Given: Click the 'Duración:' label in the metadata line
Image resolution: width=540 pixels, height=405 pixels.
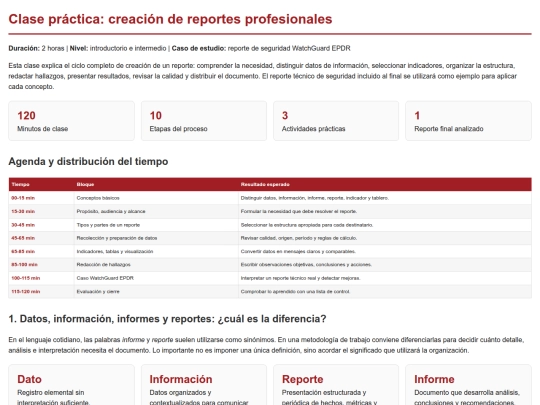Looking at the screenshot, I should (24, 49).
